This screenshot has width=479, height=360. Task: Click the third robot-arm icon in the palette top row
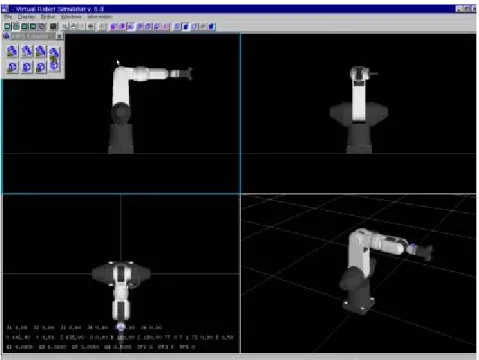pos(41,51)
